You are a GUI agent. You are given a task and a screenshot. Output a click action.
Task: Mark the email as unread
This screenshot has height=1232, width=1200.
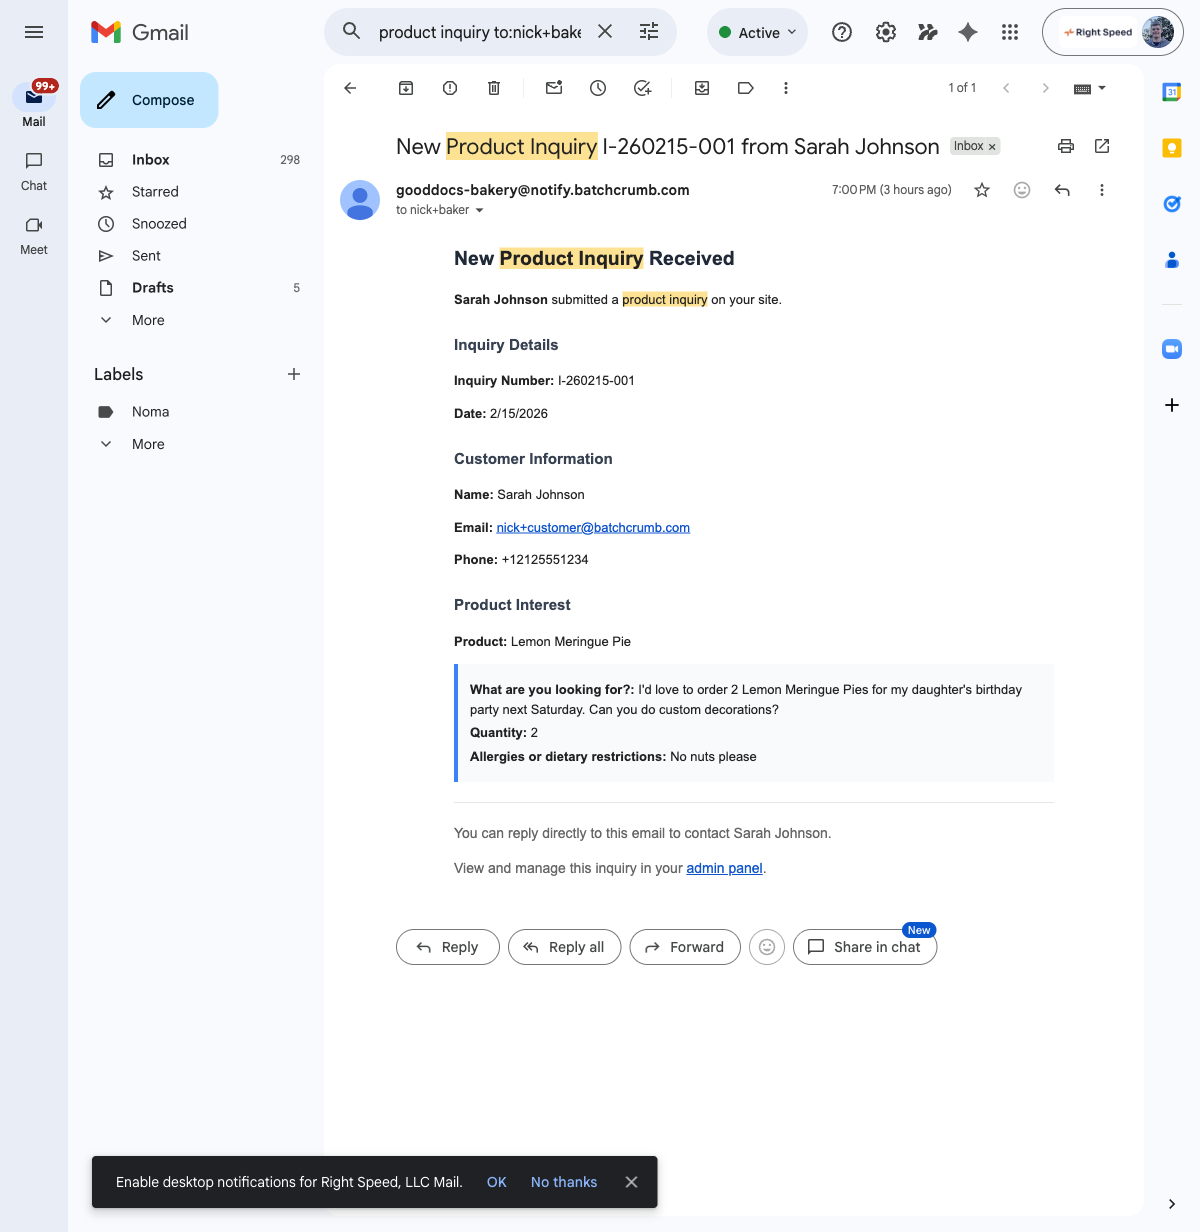tap(554, 88)
